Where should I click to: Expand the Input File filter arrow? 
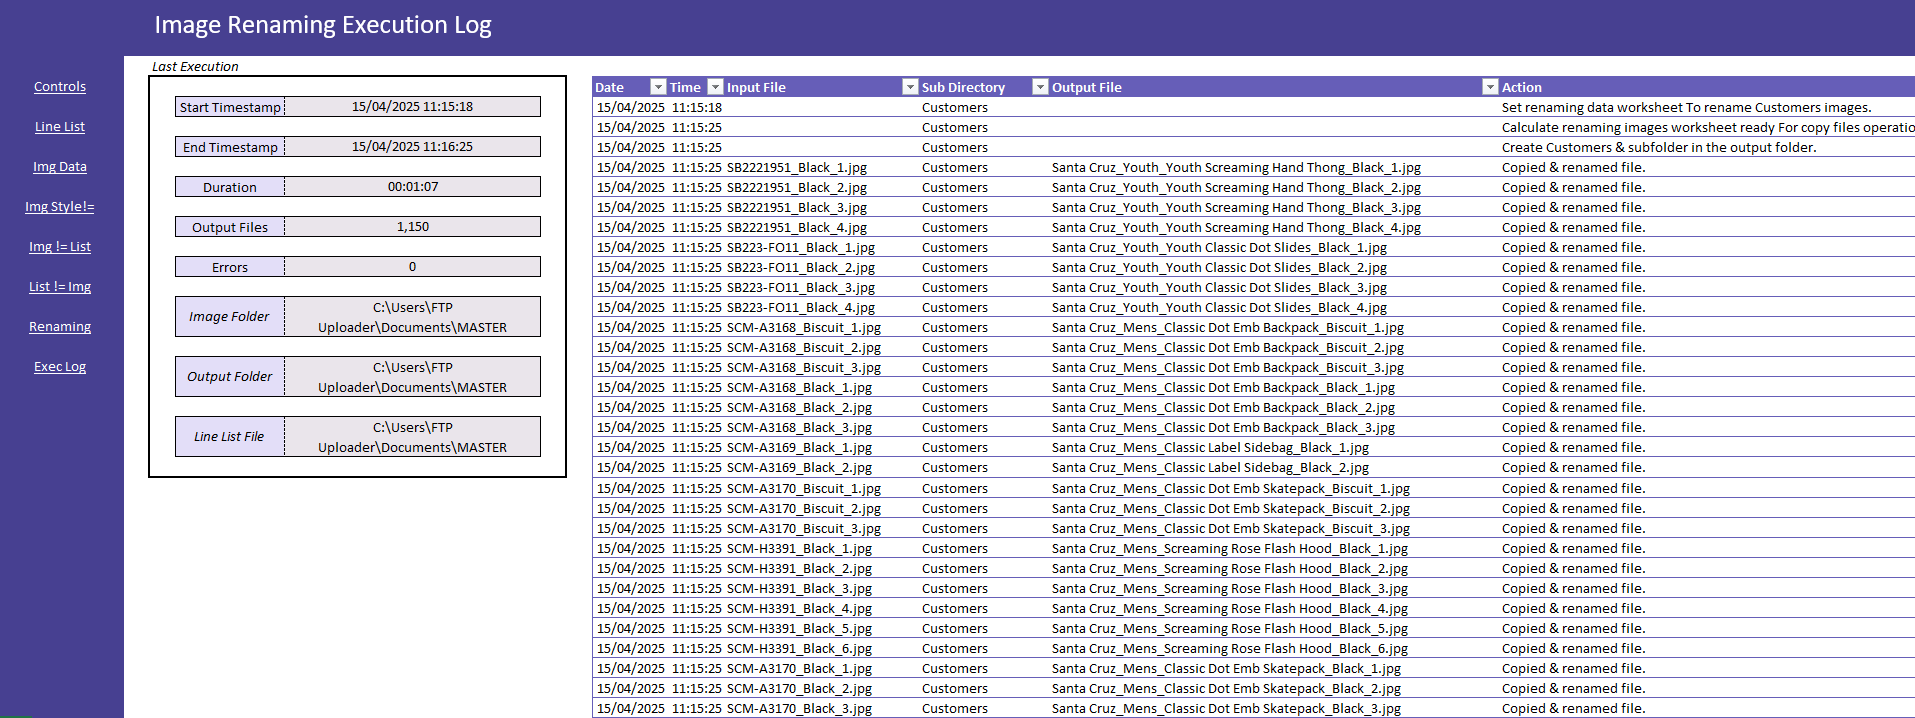910,87
